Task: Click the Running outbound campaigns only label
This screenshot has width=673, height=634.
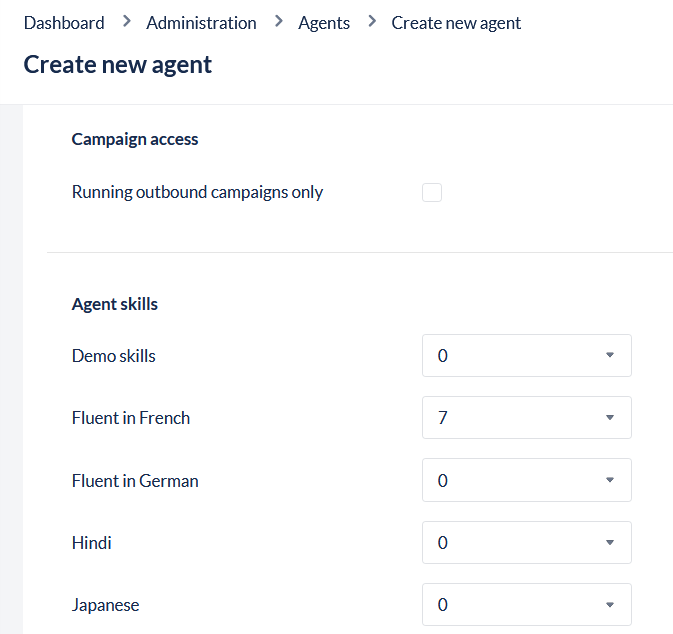Action: [197, 192]
